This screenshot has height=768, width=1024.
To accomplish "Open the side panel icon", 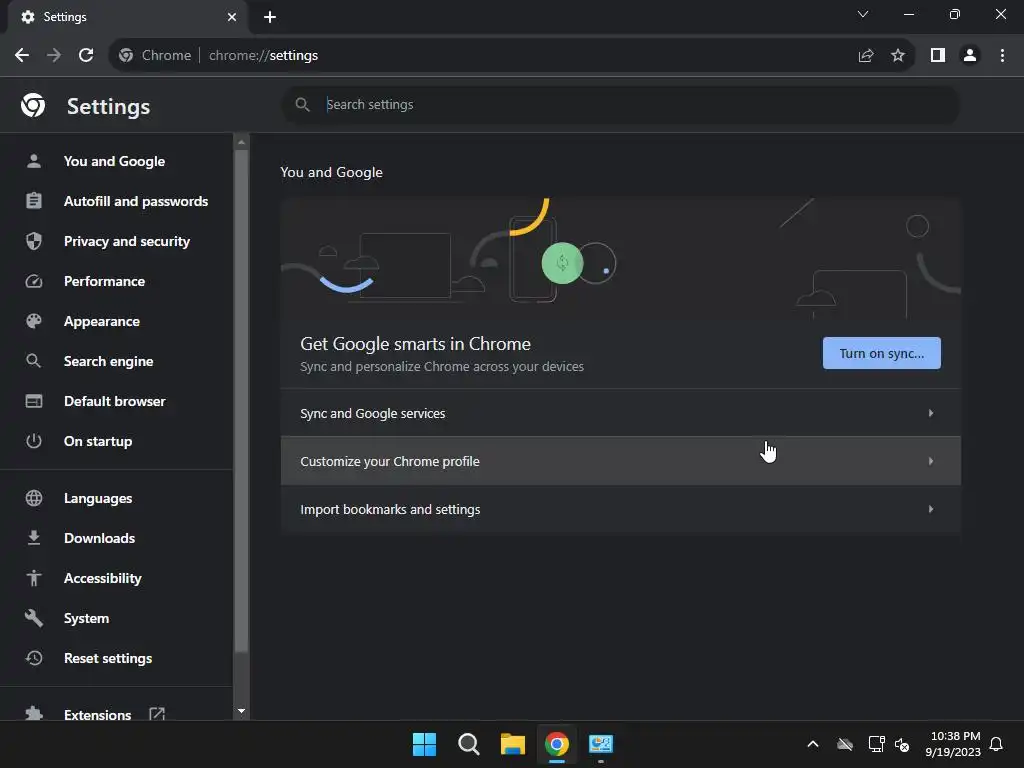I will (938, 56).
